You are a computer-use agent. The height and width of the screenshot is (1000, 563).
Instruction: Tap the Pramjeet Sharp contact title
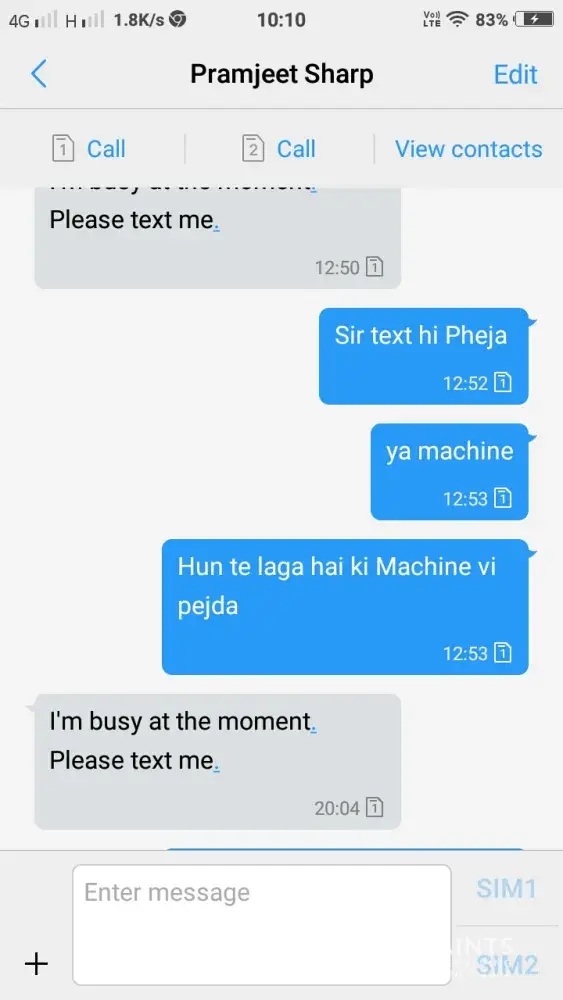pyautogui.click(x=282, y=74)
